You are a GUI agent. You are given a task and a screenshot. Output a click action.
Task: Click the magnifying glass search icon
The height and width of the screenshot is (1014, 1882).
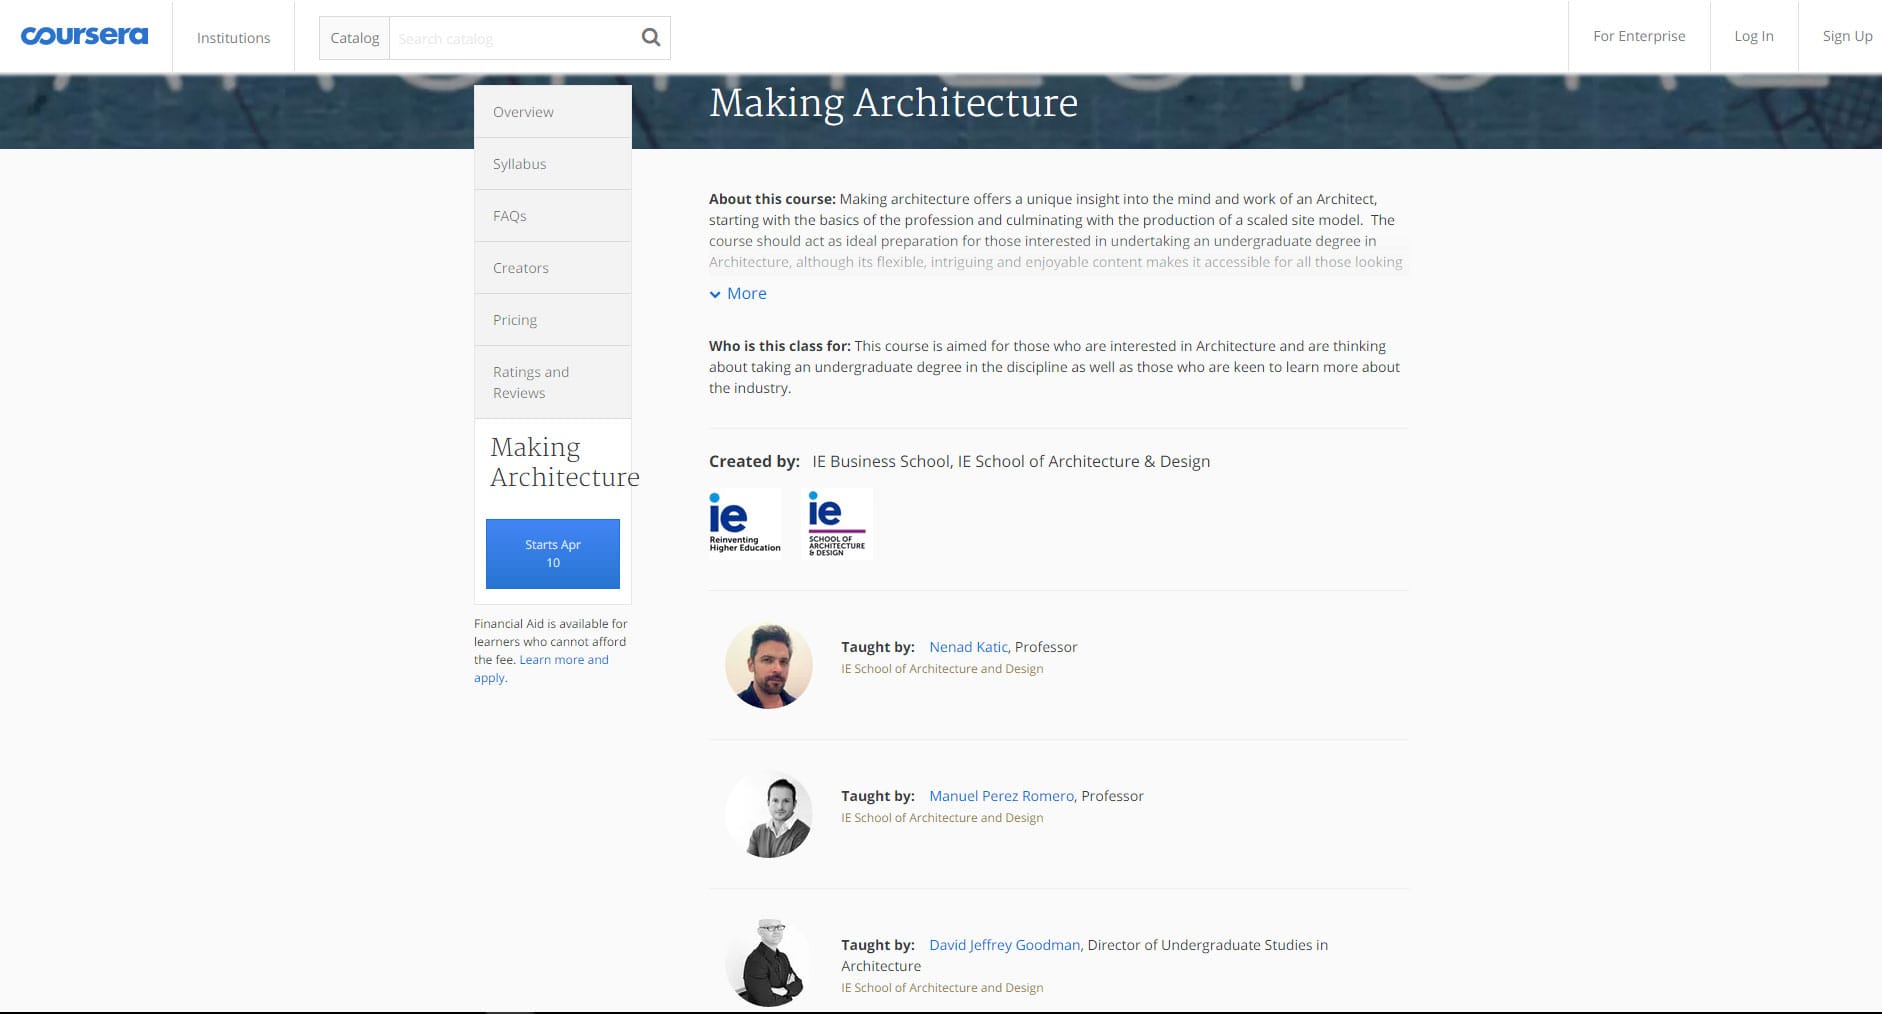pyautogui.click(x=651, y=38)
